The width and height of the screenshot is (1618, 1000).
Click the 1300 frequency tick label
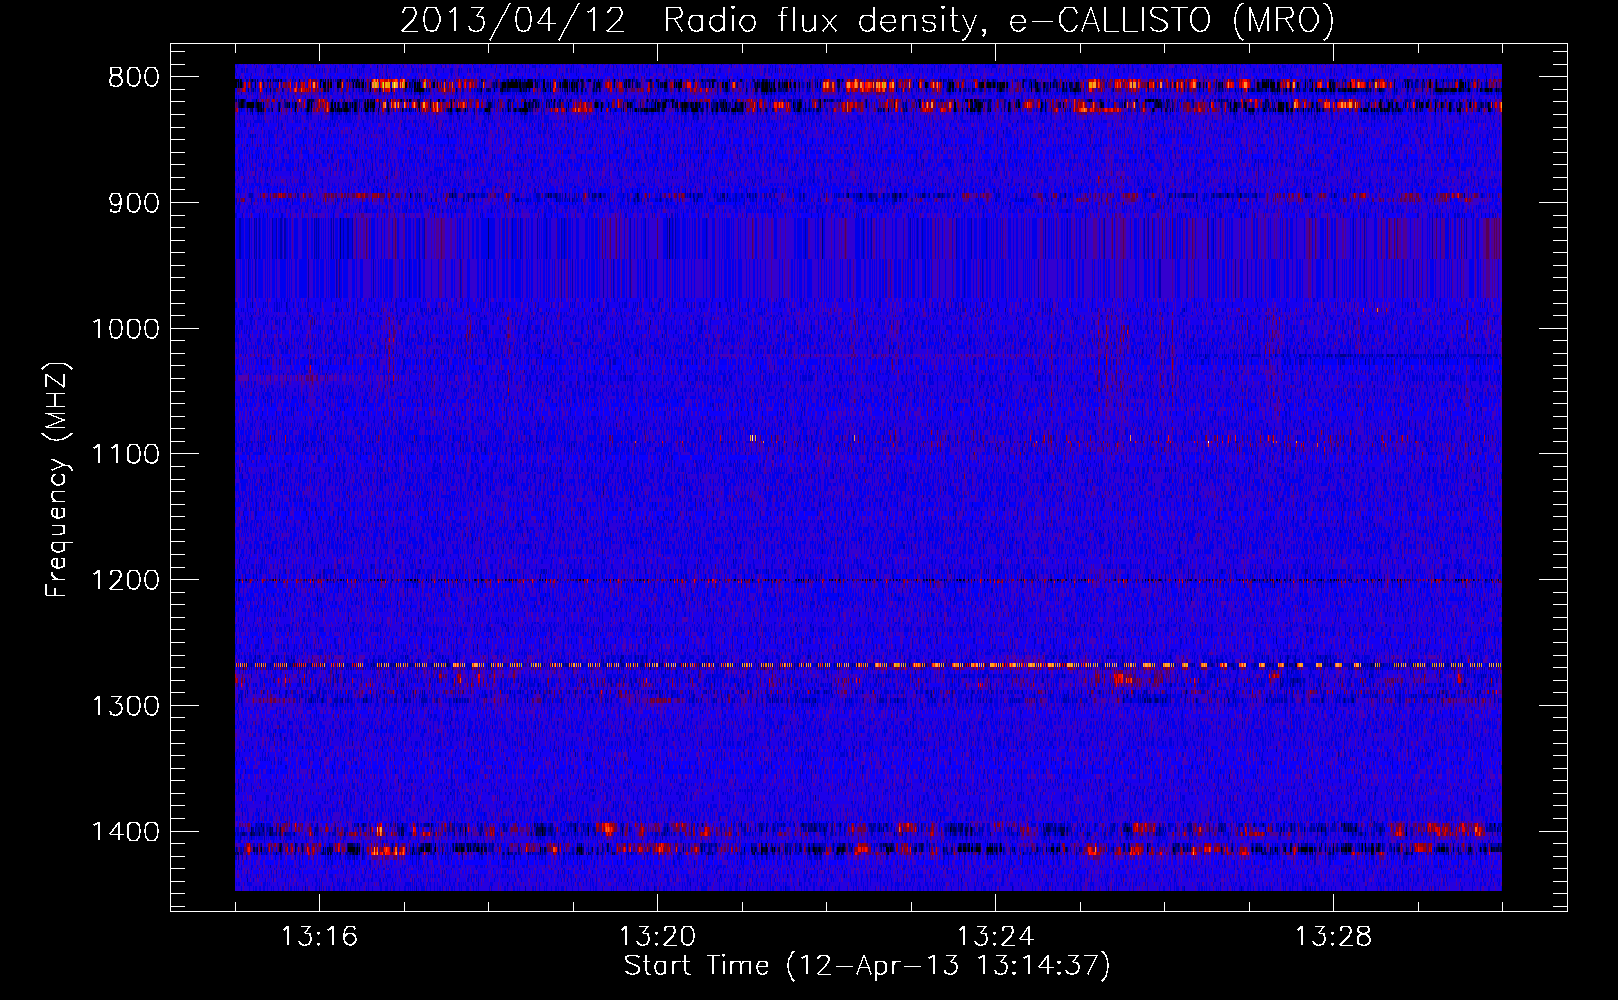pos(125,706)
